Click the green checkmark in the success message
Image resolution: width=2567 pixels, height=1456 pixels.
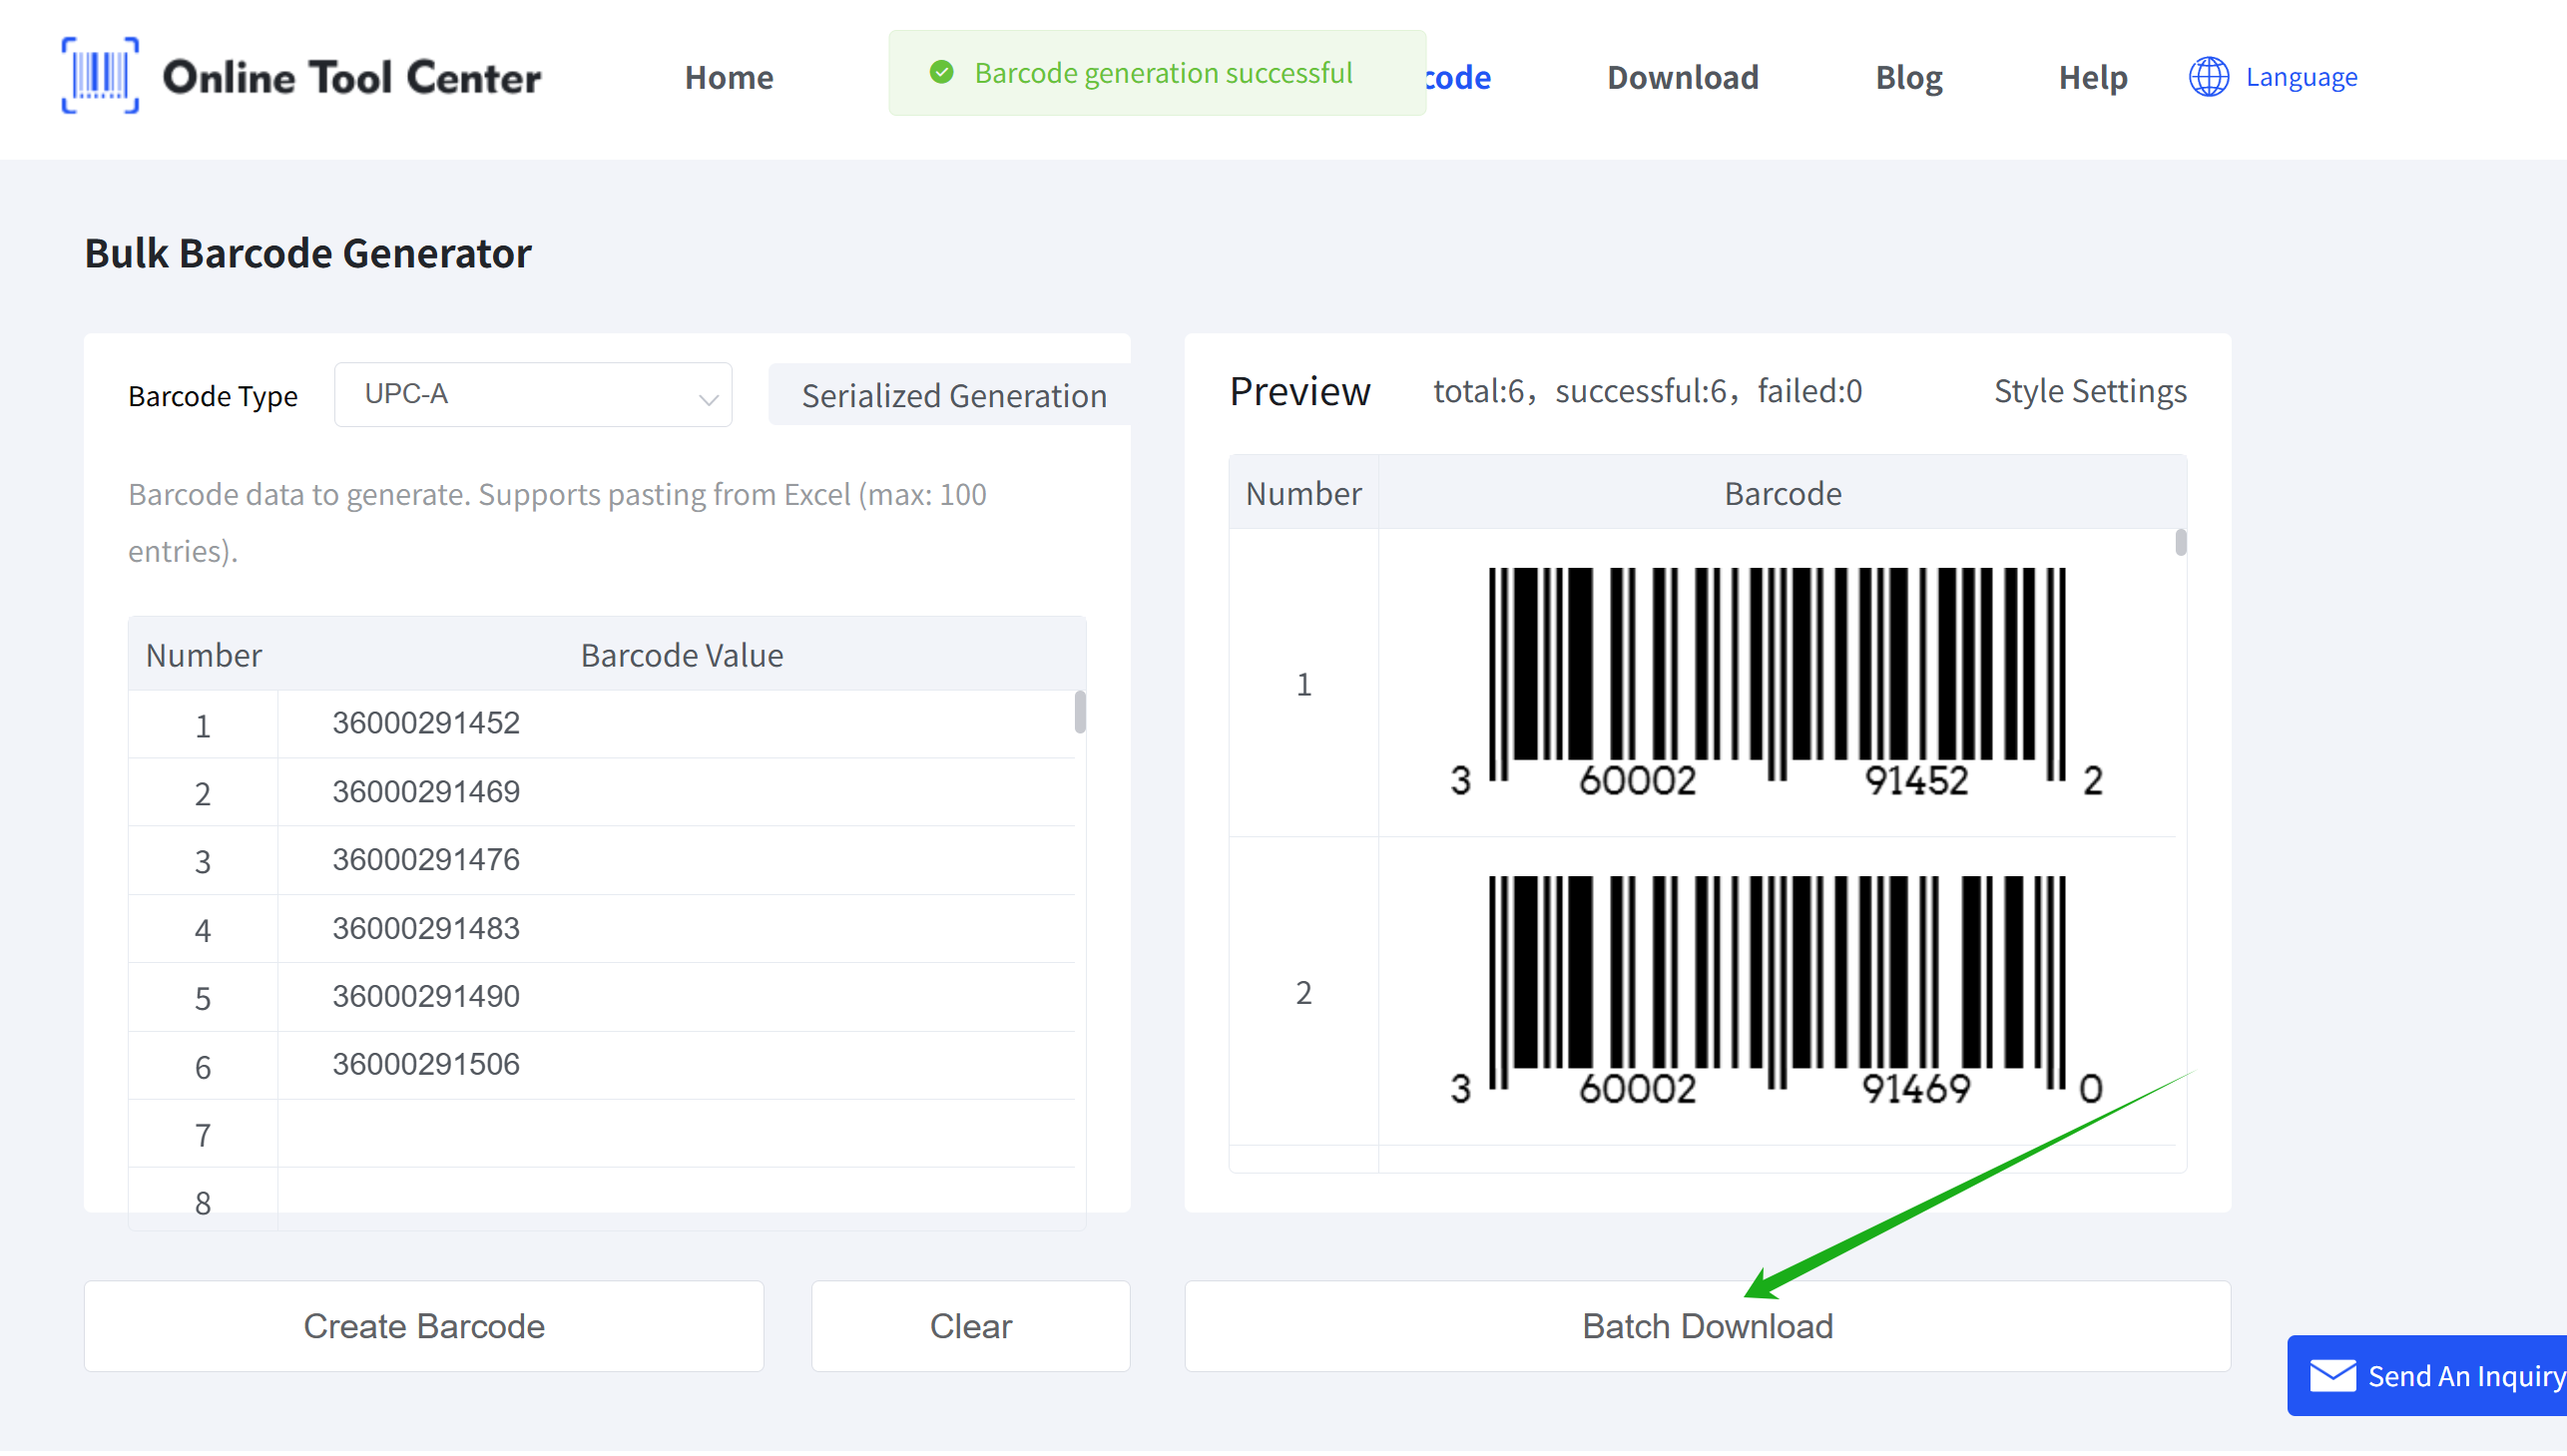point(941,73)
